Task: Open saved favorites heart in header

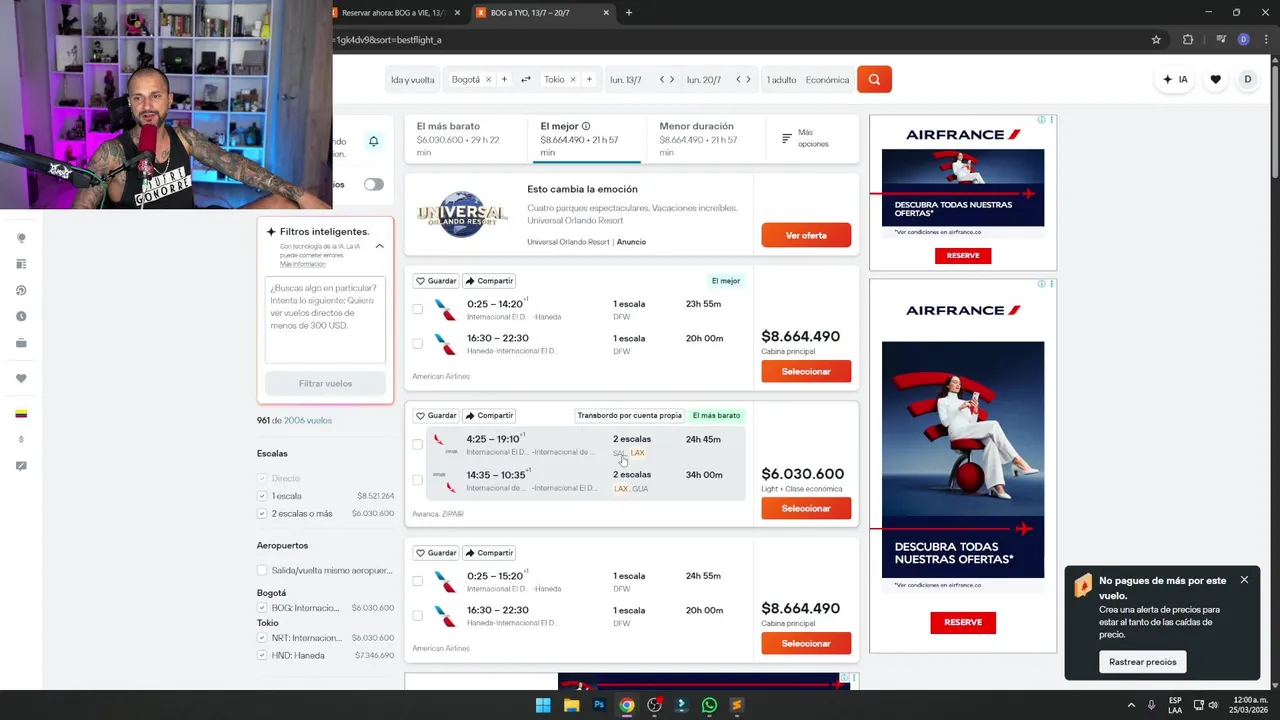Action: 1215,79
